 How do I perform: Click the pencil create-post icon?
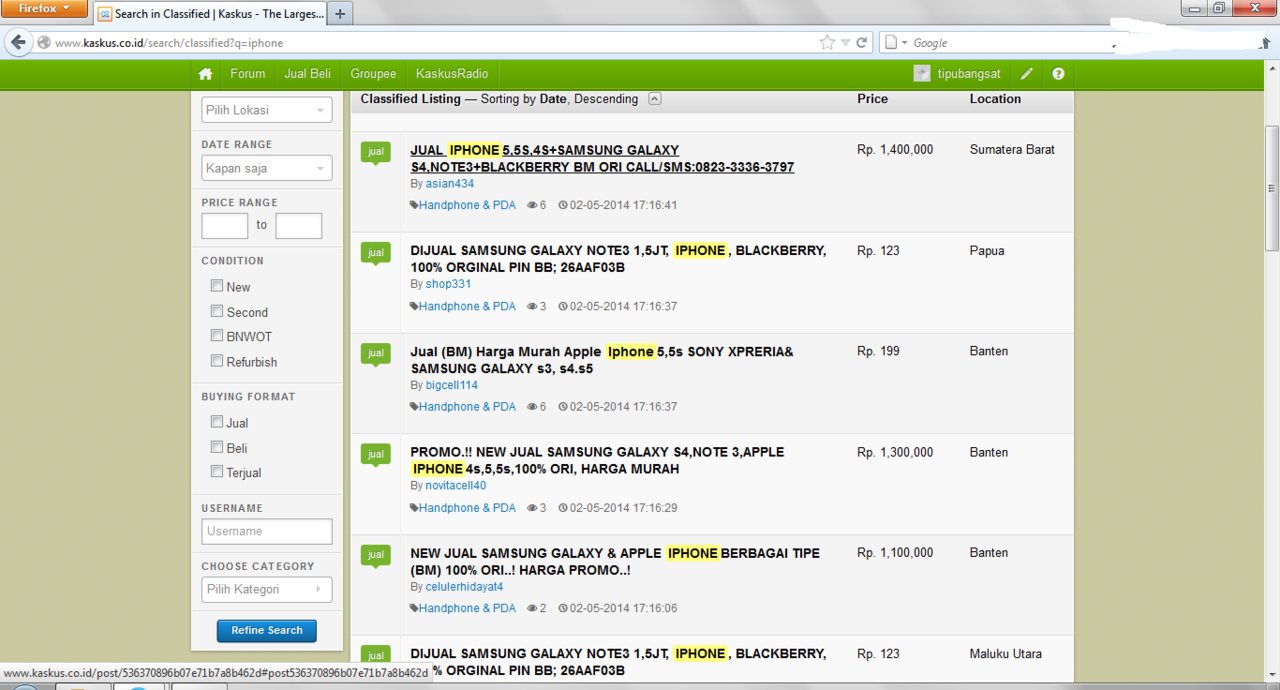coord(1027,74)
